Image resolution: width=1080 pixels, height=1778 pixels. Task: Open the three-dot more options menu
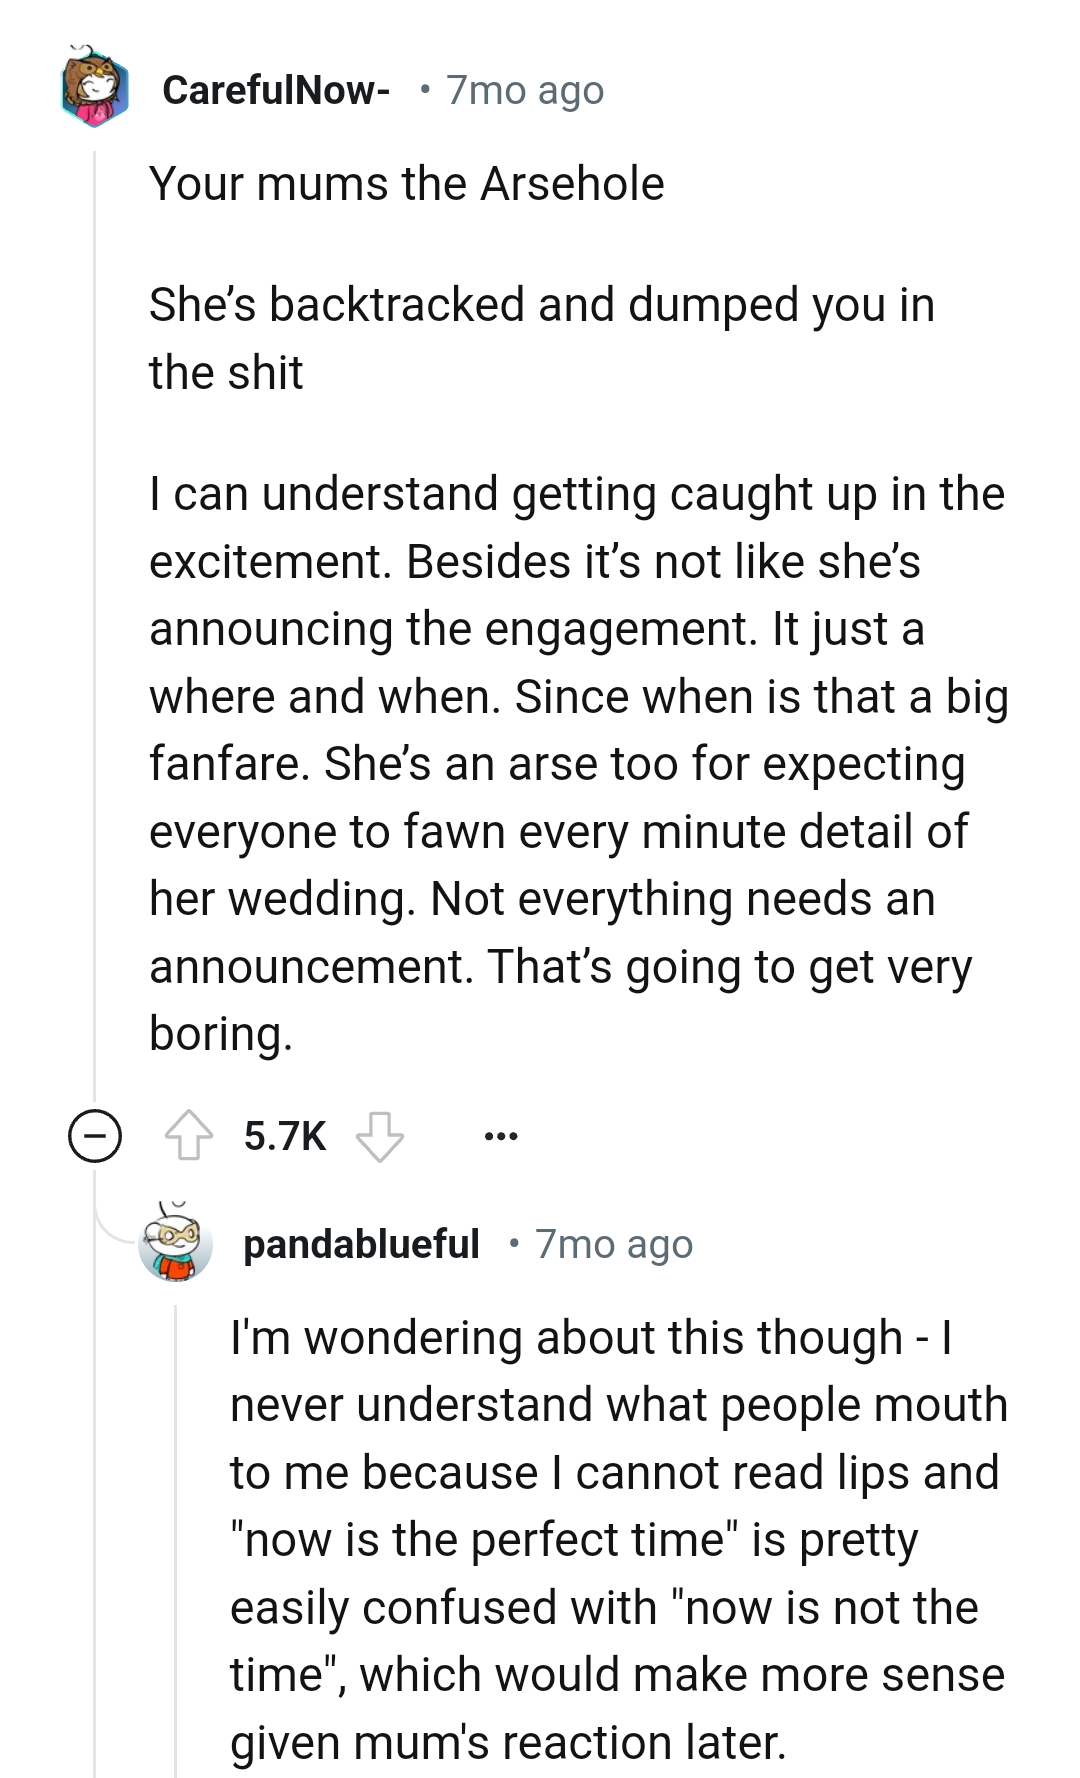point(500,1136)
